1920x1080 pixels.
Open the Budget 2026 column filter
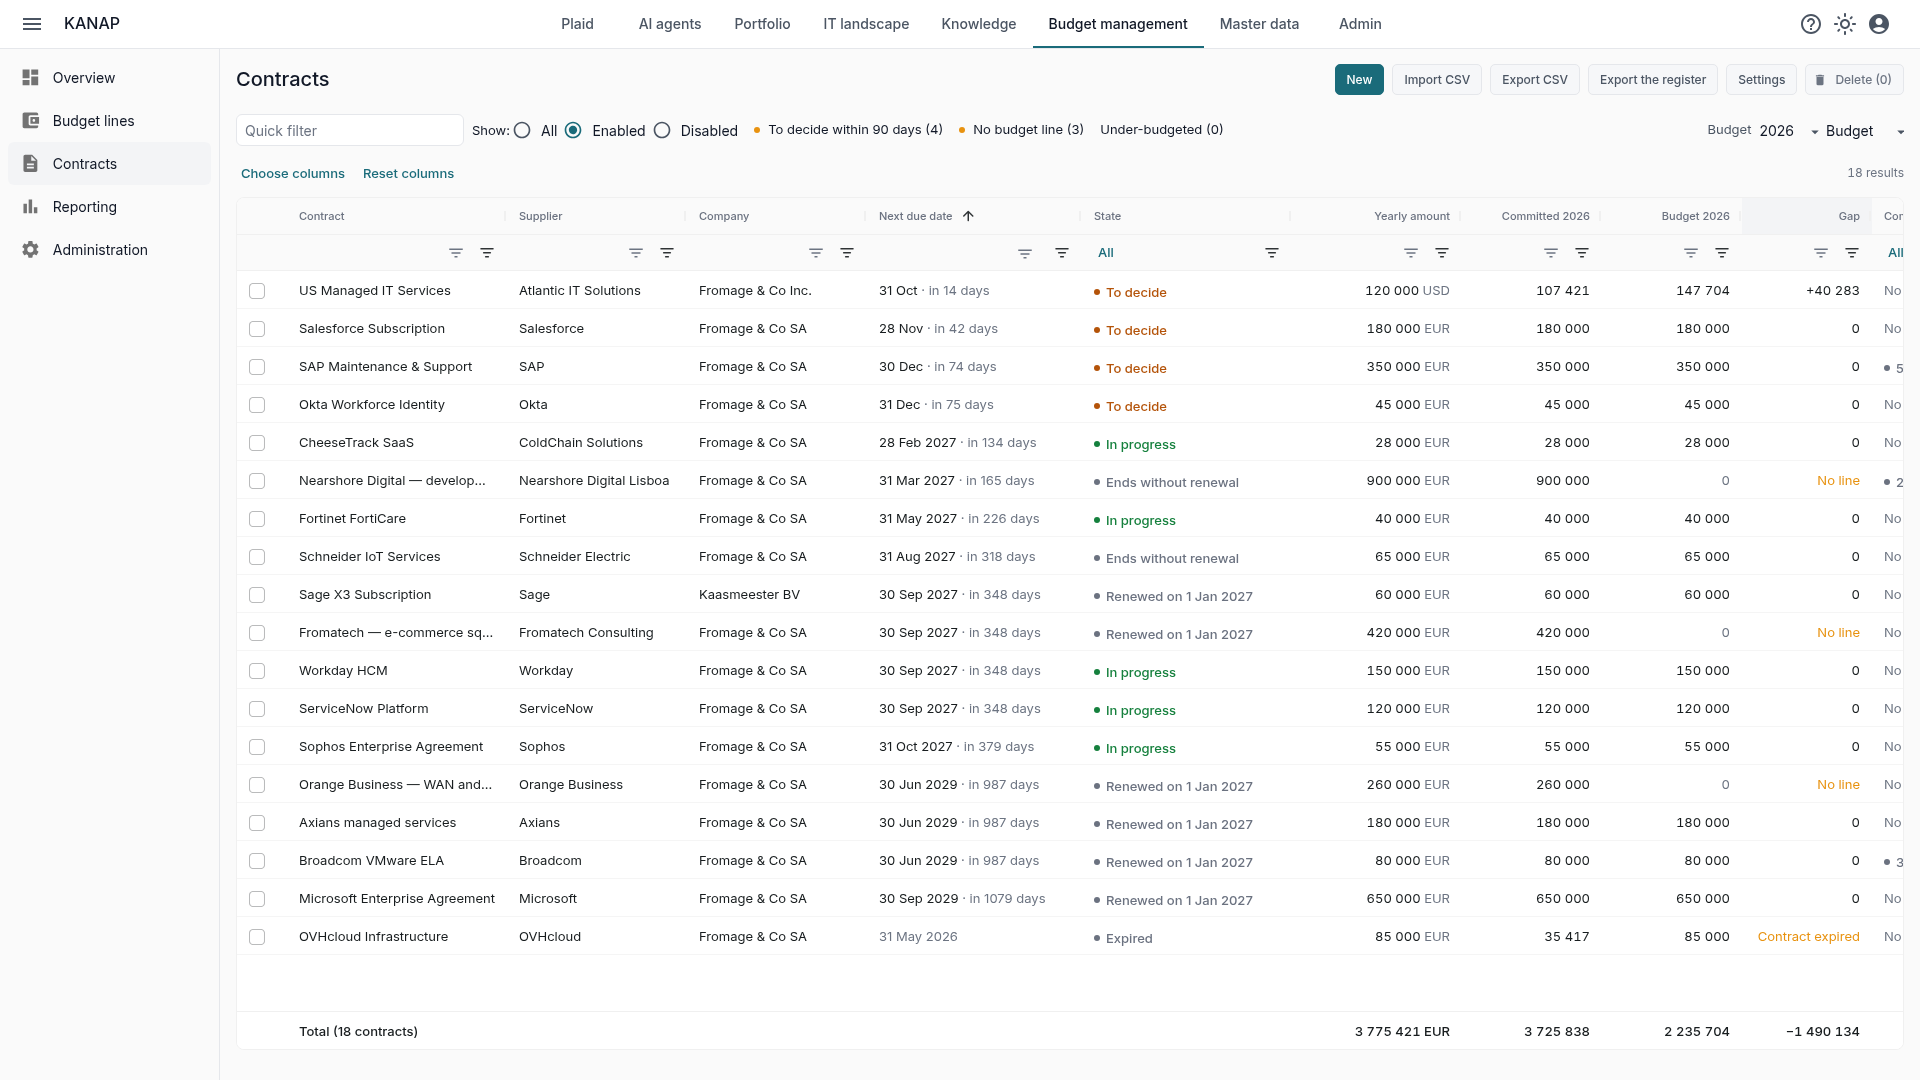click(x=1722, y=253)
